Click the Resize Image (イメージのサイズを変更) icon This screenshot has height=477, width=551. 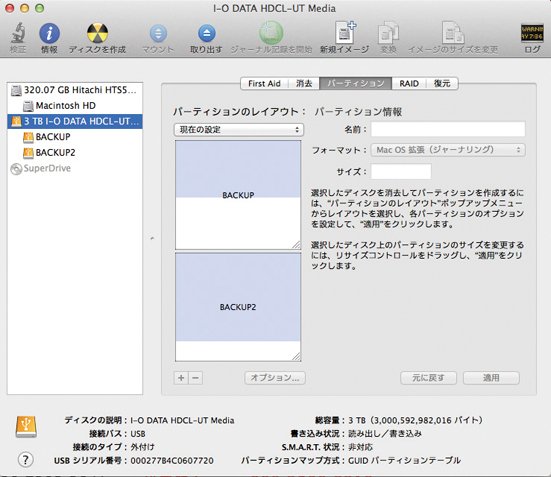pyautogui.click(x=453, y=33)
